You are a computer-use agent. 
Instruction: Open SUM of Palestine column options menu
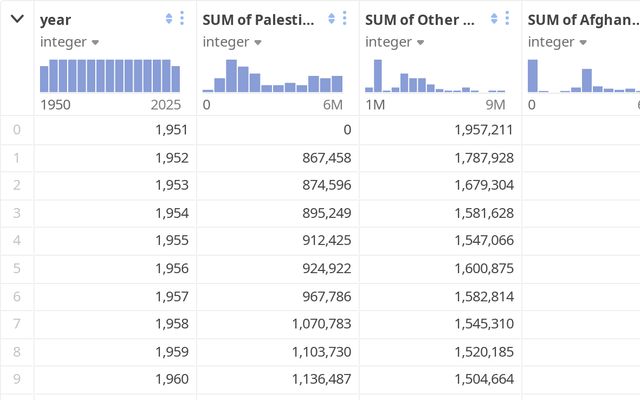(x=344, y=19)
